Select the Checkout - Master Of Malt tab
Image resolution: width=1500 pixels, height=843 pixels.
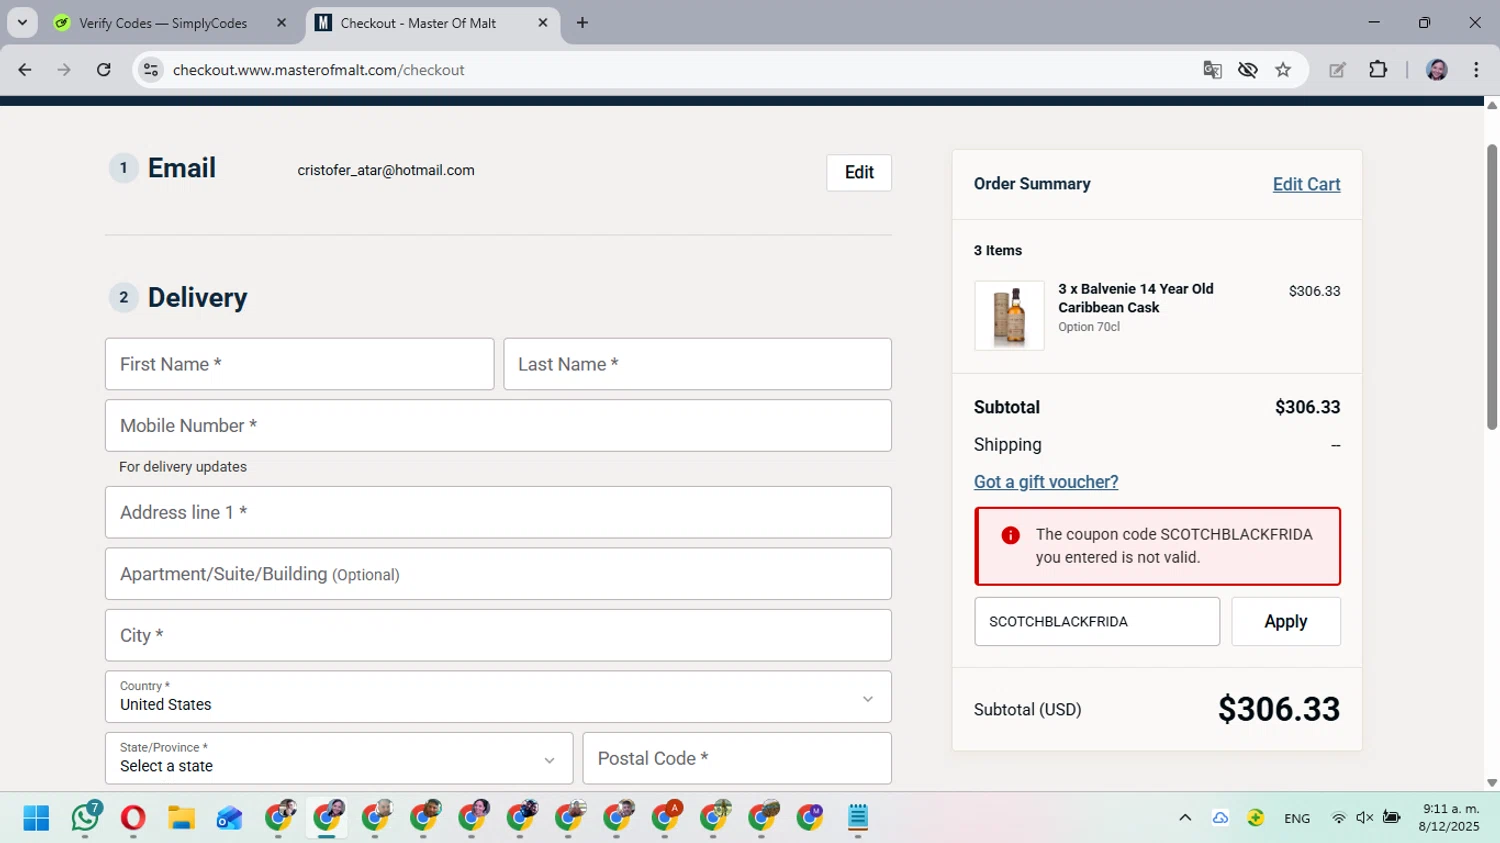click(x=432, y=23)
